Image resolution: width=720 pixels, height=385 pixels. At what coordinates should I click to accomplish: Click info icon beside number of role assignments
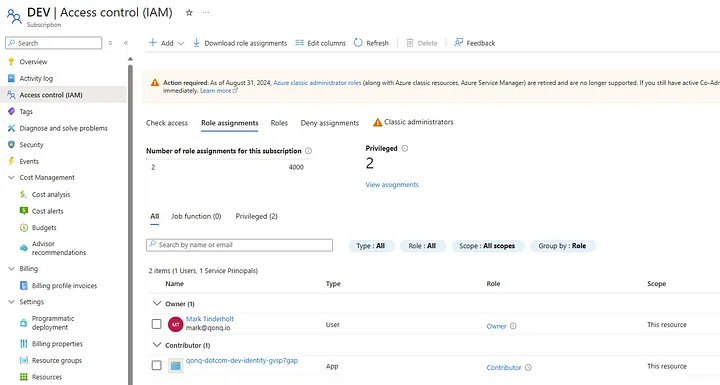tap(309, 151)
